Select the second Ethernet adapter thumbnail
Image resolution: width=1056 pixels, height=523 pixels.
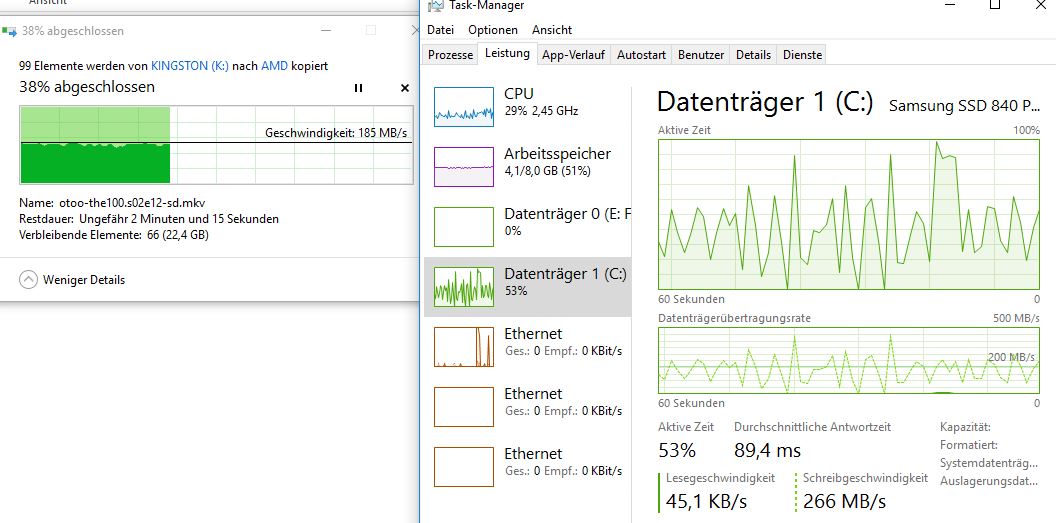(x=464, y=406)
